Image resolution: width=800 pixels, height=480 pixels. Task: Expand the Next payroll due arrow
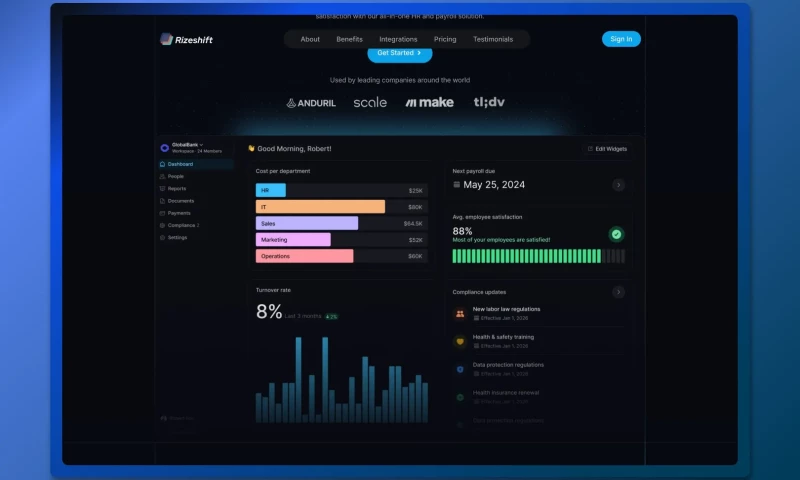(x=618, y=185)
